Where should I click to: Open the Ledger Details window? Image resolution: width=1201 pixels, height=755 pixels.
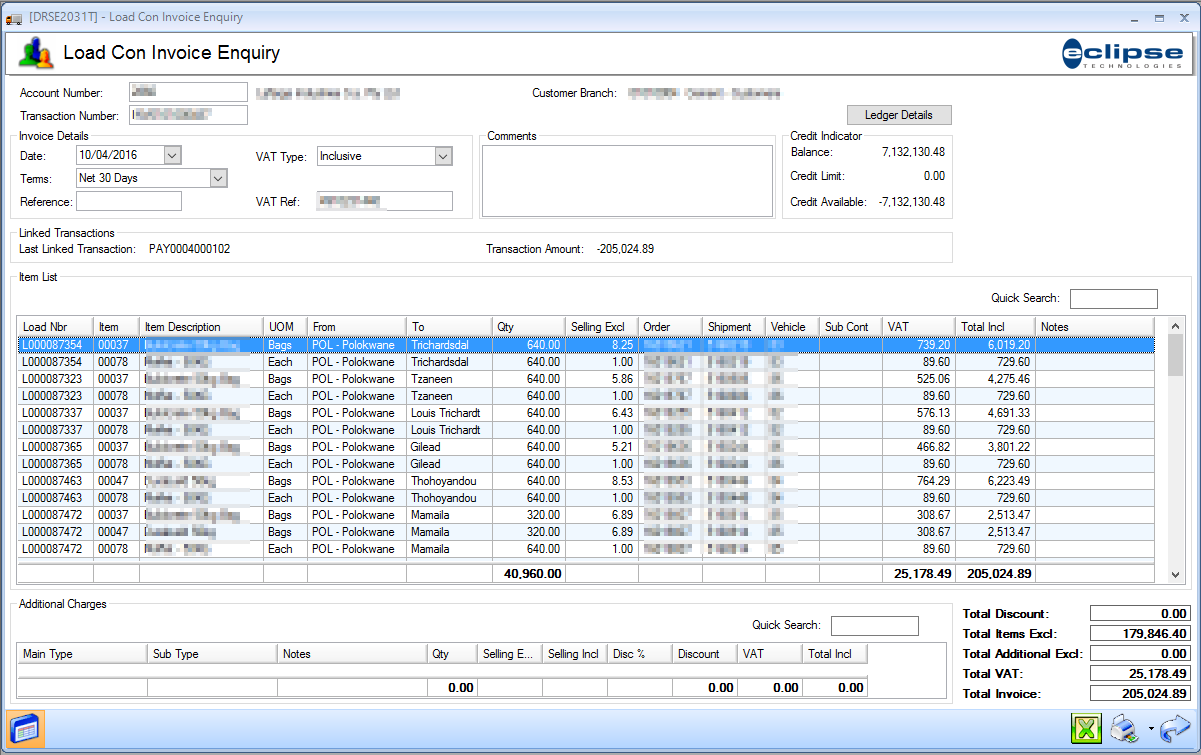tap(898, 115)
